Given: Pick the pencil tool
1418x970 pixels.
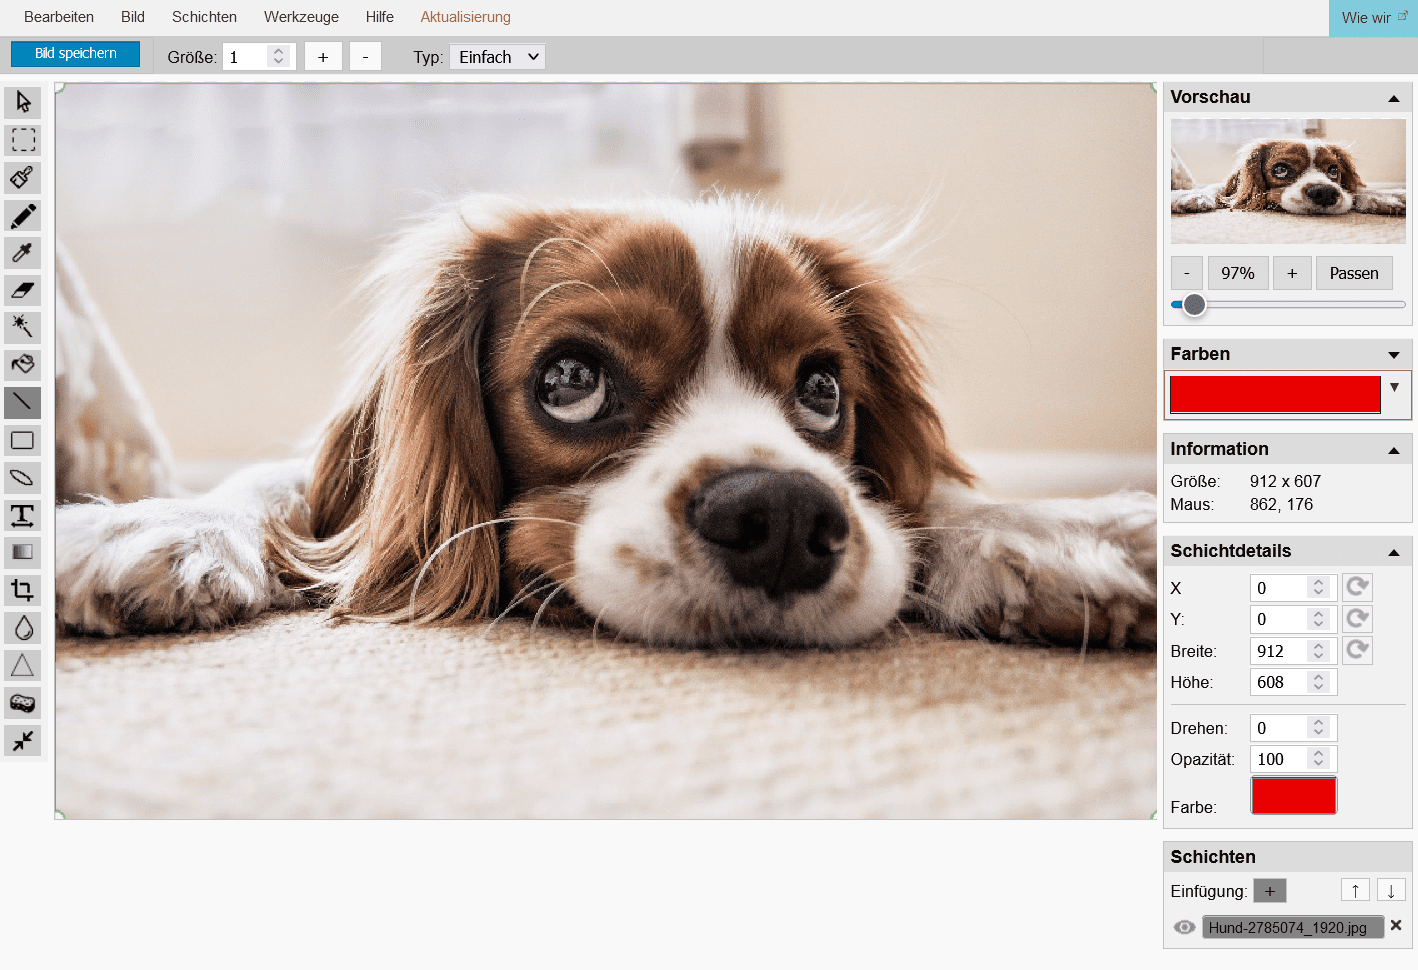Looking at the screenshot, I should 22,215.
